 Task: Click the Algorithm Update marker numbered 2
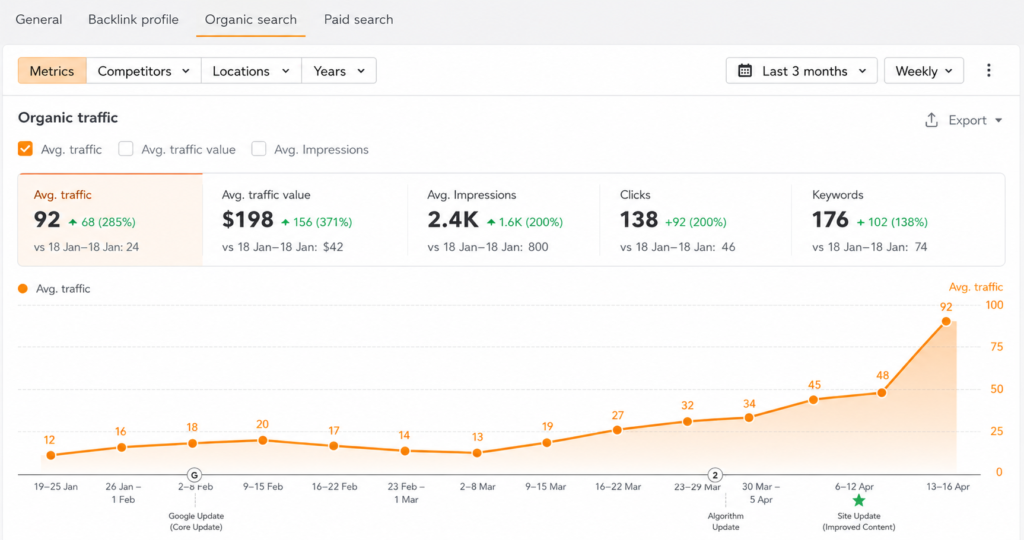tap(715, 475)
